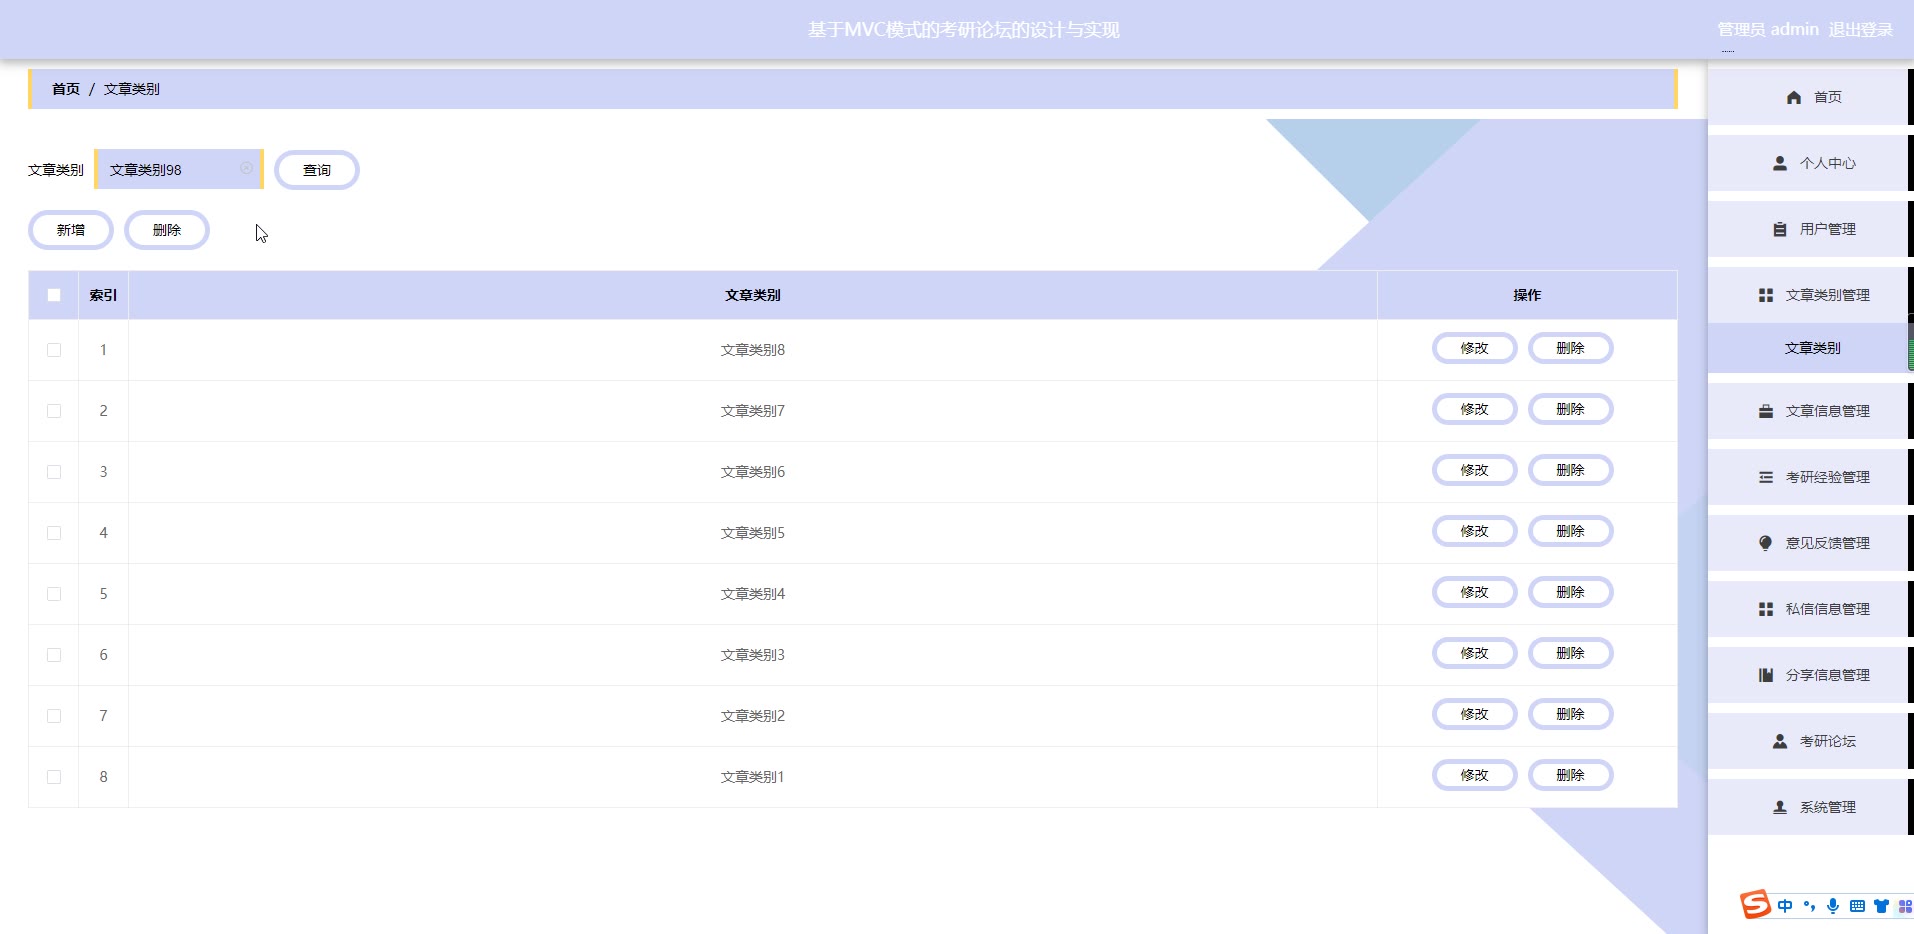Click 修改 for row 文章类别5

click(1475, 531)
